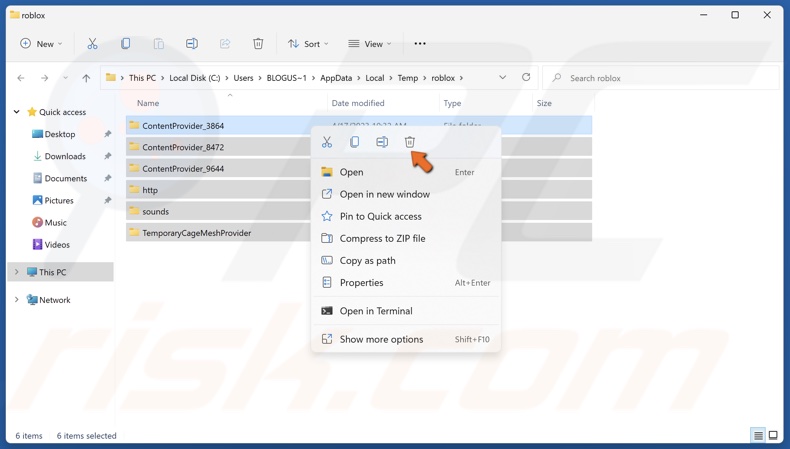Open the New item dropdown
Screen dimensions: 790x449
41,44
